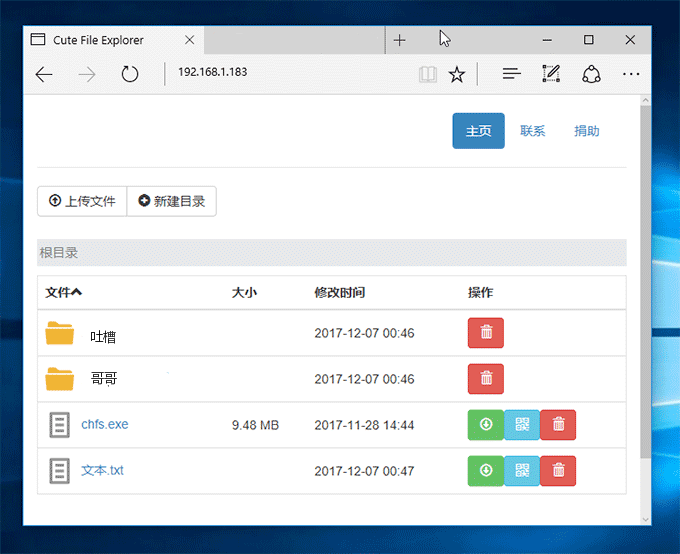680x554 pixels.
Task: Click the 操作 column header
Action: (481, 292)
